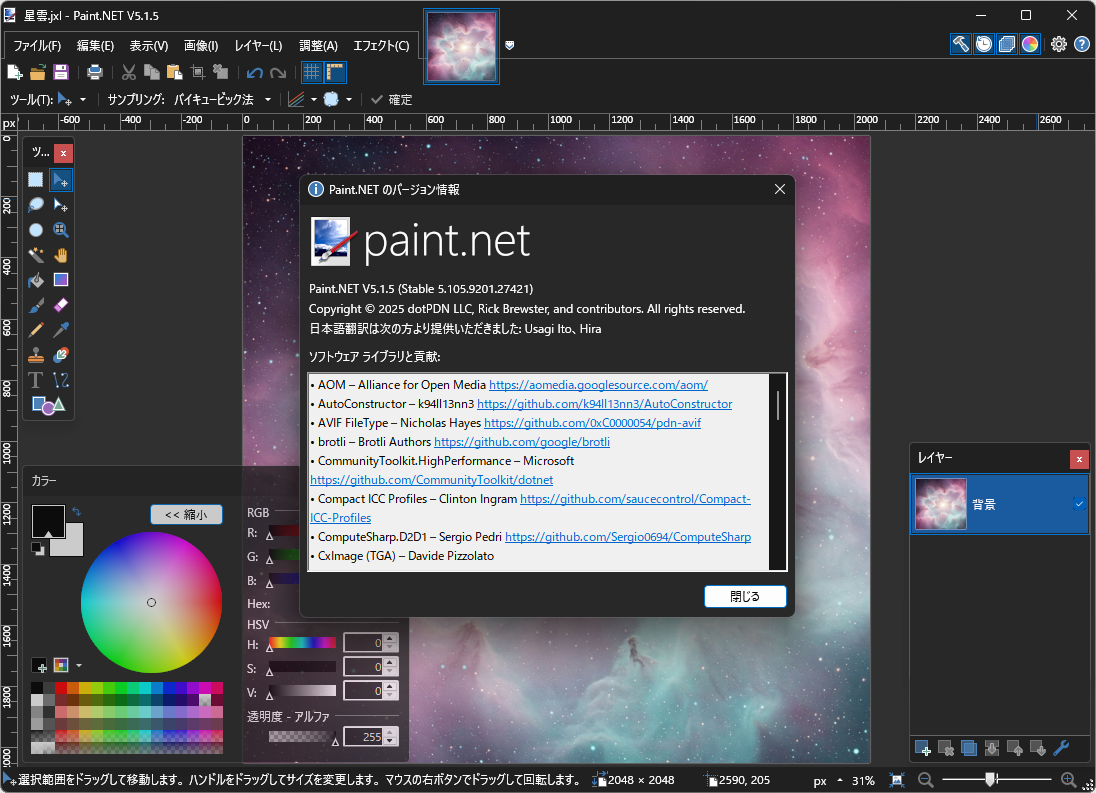Select the Clone Stamp tool

coord(35,354)
